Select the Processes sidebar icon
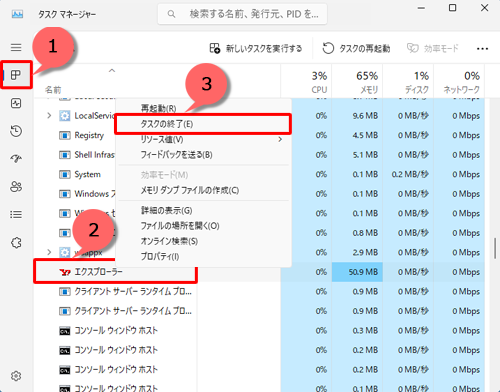This screenshot has height=392, width=500. coord(16,75)
